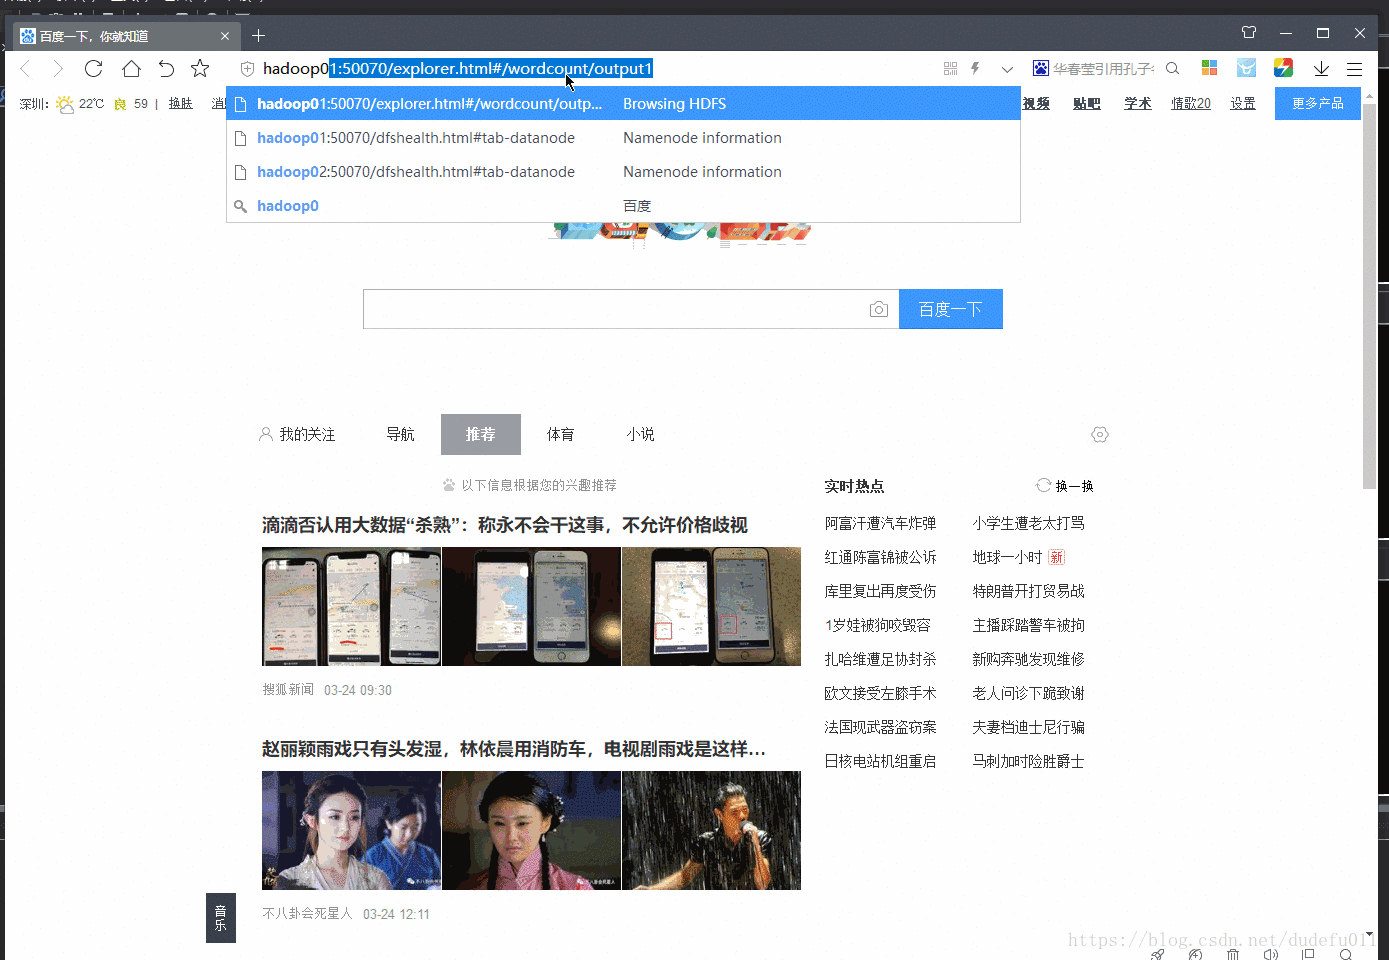This screenshot has height=960, width=1389.
Task: Click the 百度一下 search button
Action: coord(951,309)
